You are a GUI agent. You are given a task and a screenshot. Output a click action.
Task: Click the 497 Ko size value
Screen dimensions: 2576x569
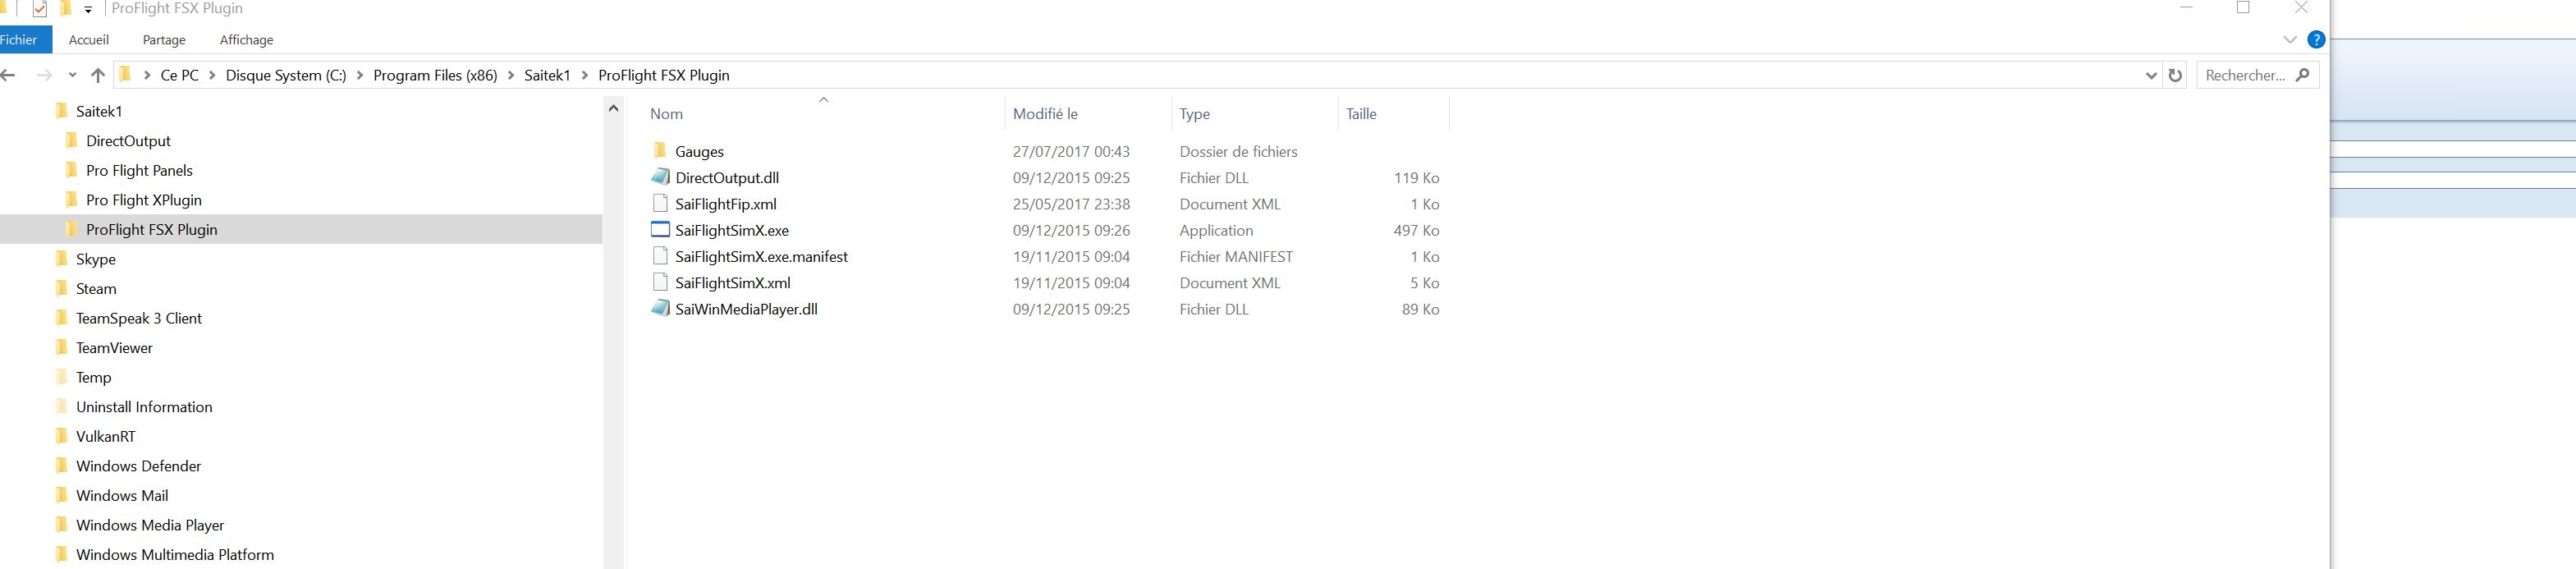pos(1416,230)
